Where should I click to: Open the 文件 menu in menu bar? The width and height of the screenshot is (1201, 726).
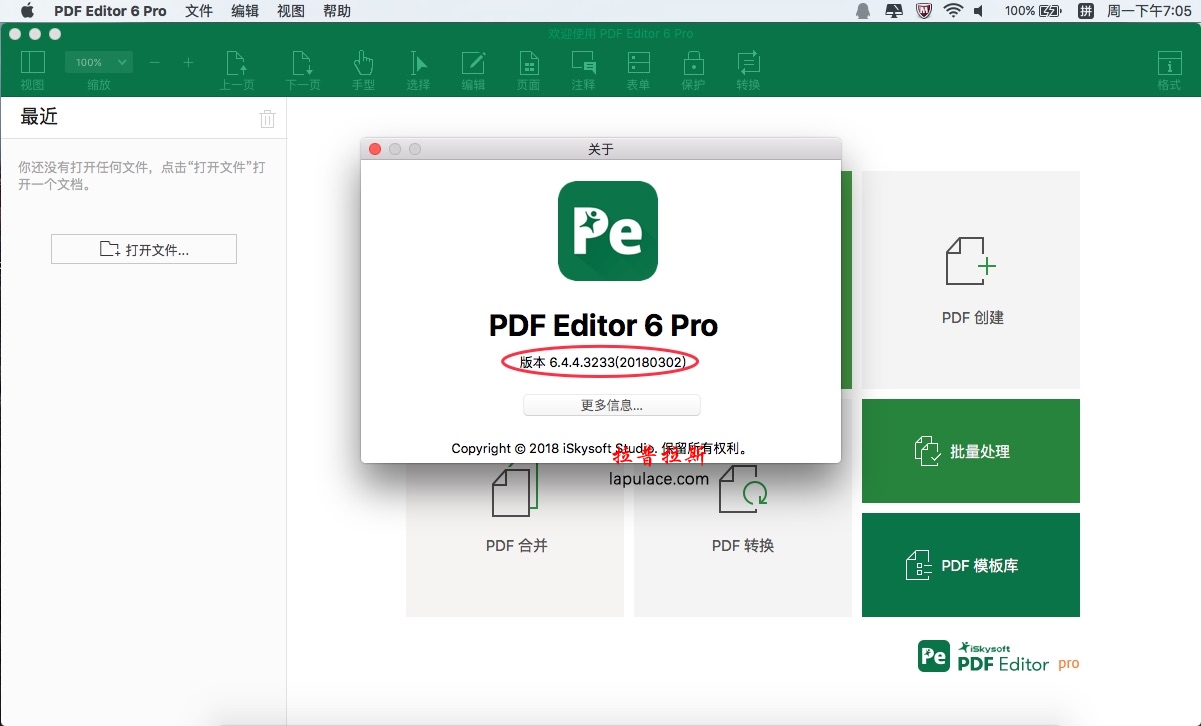(x=199, y=11)
